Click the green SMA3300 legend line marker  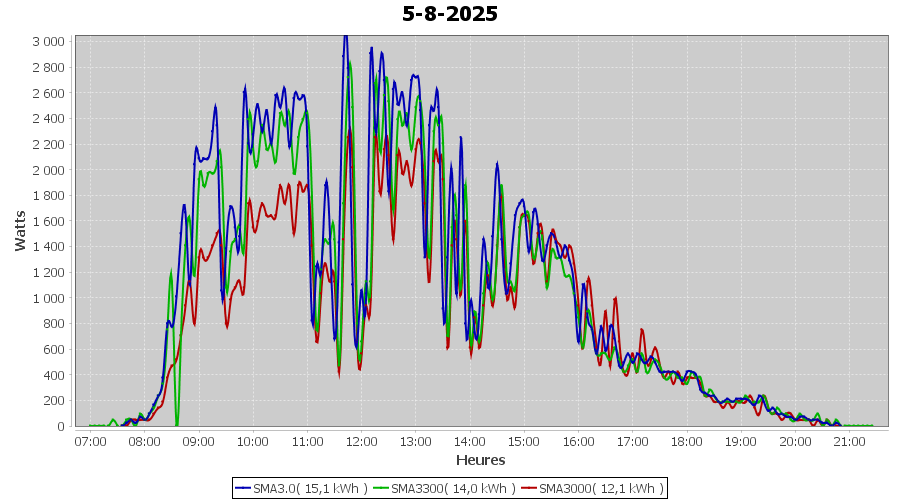(381, 489)
